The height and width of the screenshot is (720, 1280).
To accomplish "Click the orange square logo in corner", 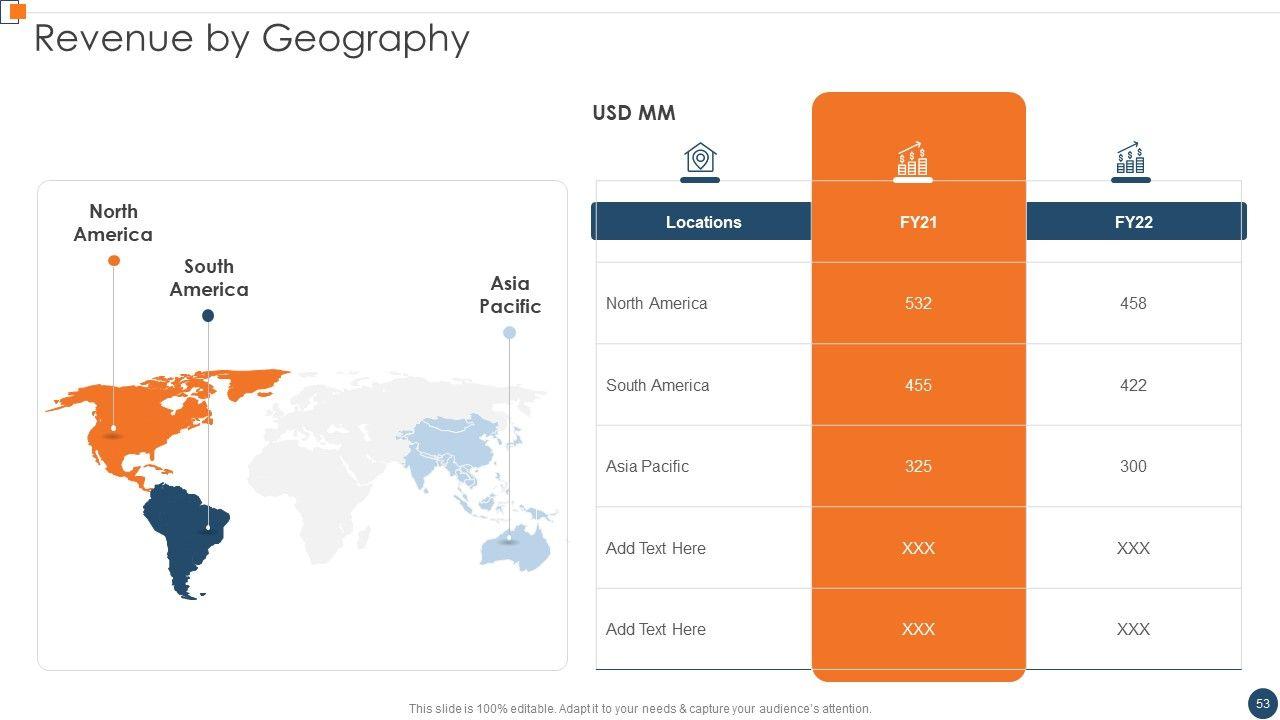I will pos(15,11).
